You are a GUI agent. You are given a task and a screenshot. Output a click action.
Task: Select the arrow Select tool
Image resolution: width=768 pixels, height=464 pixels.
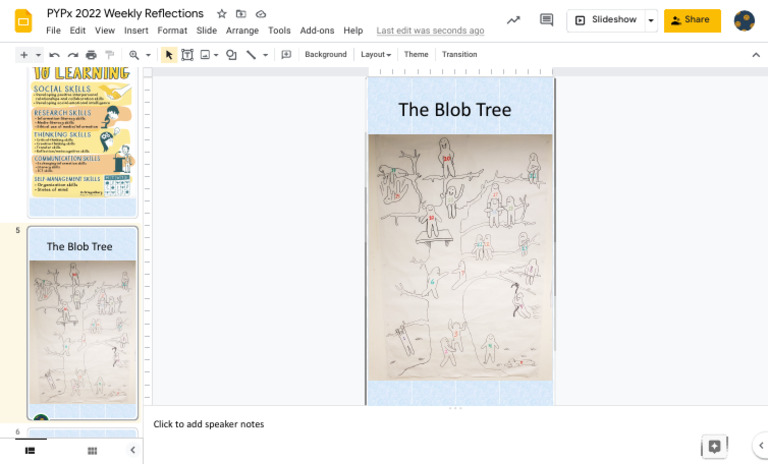(169, 55)
